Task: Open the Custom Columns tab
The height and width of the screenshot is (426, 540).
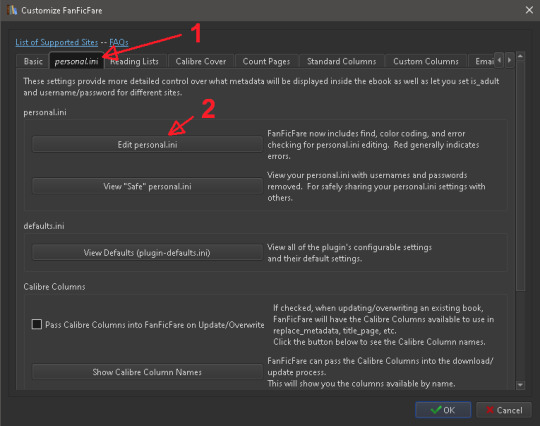Action: 426,61
